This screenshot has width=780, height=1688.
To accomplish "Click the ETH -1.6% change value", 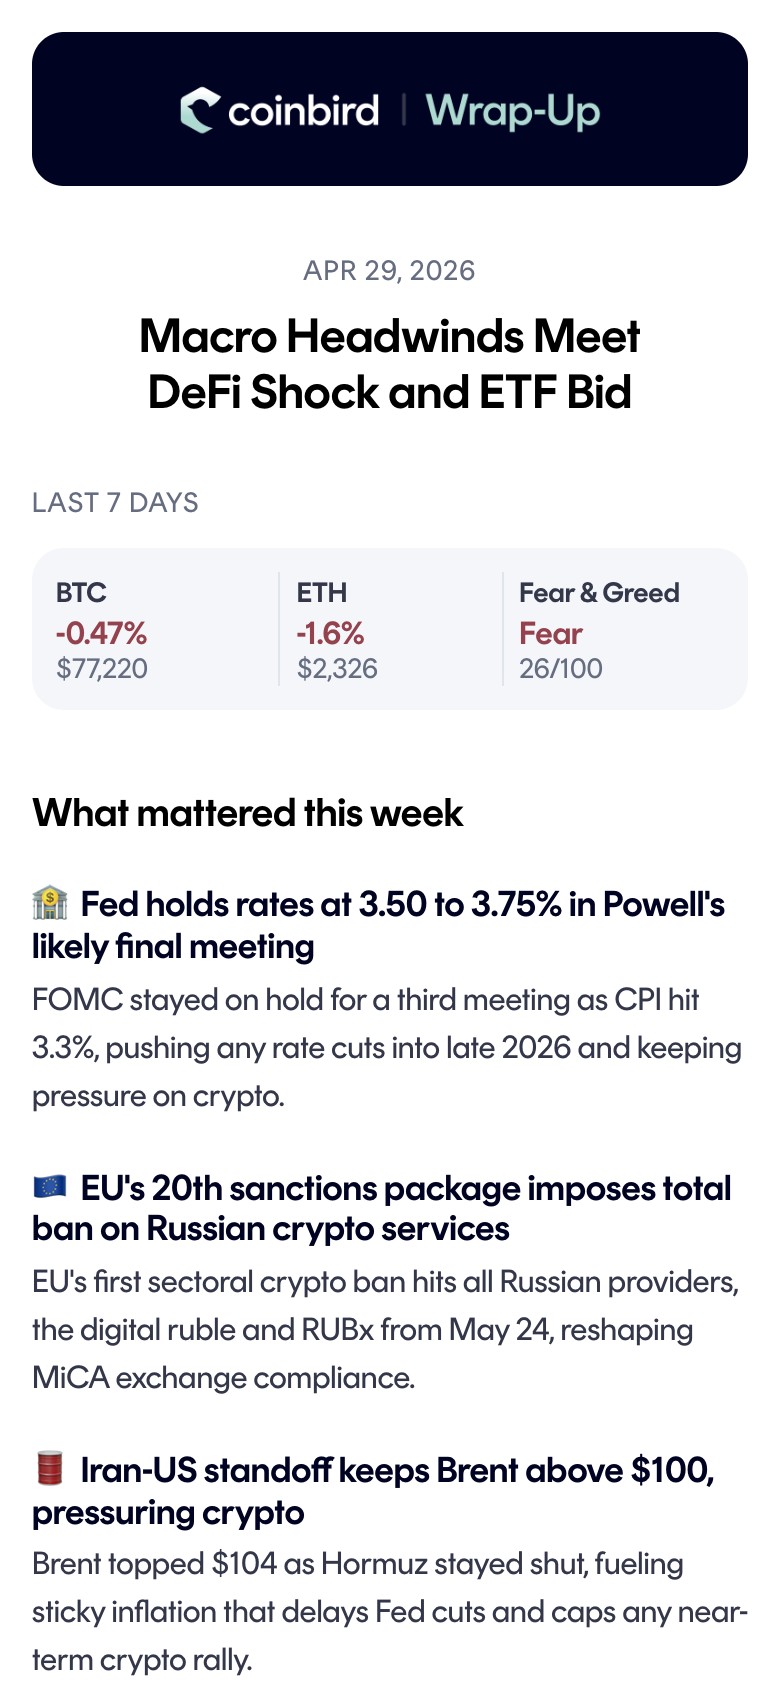I will coord(330,633).
